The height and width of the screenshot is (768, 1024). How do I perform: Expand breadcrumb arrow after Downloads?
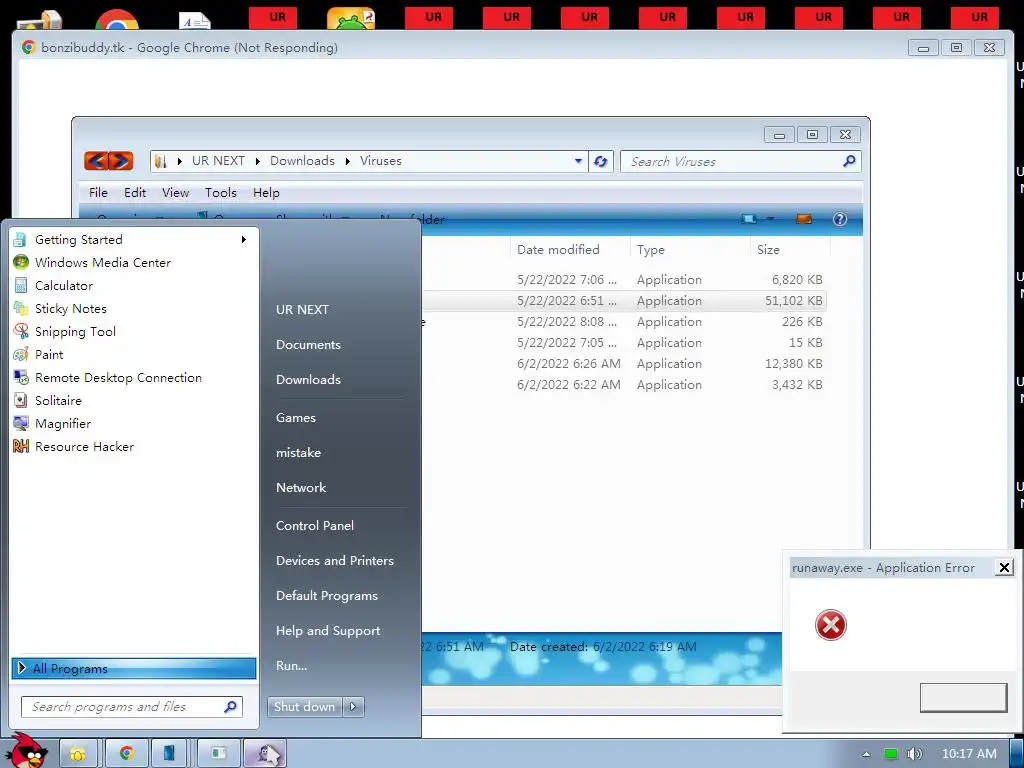tap(347, 161)
